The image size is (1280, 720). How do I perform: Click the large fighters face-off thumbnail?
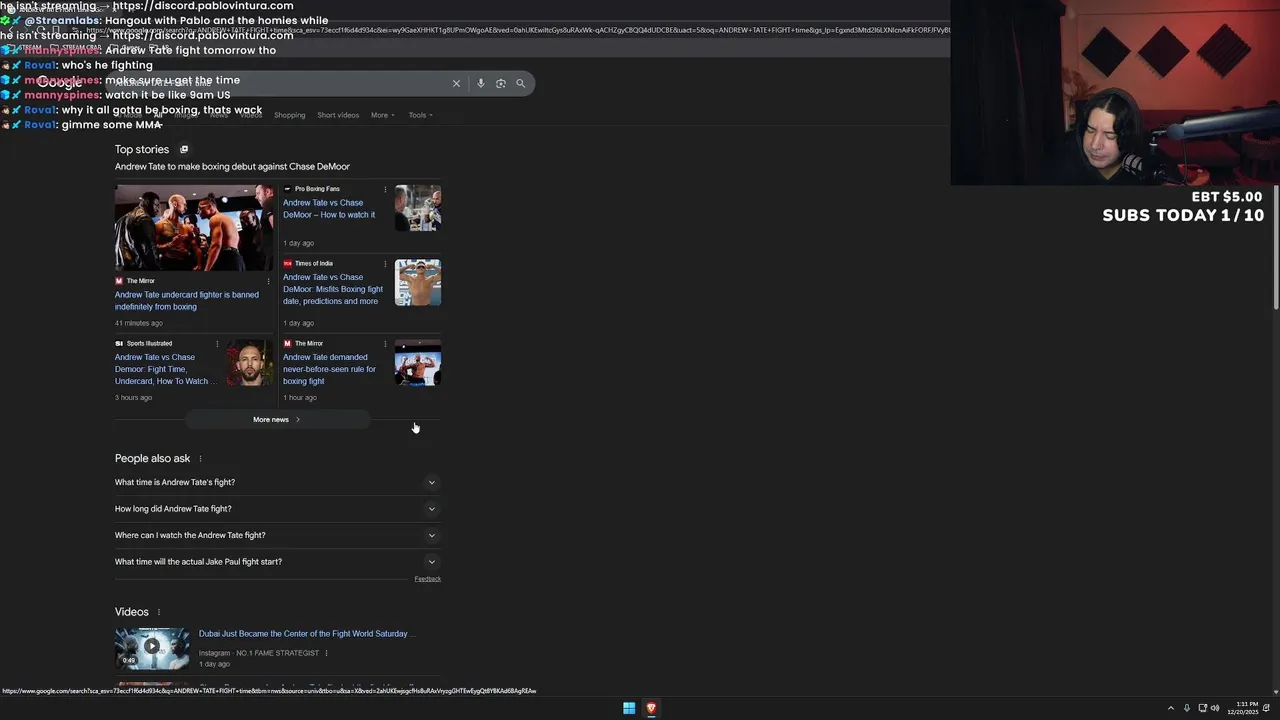tap(194, 228)
